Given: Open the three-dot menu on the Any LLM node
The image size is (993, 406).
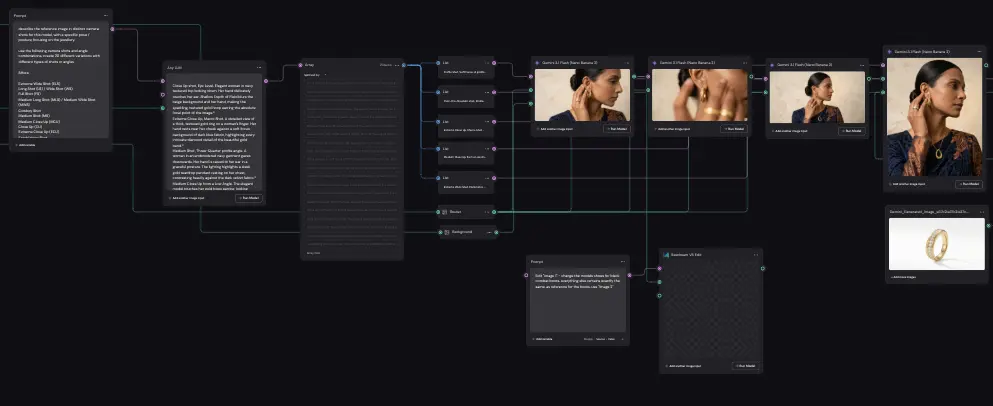Looking at the screenshot, I should coord(259,67).
